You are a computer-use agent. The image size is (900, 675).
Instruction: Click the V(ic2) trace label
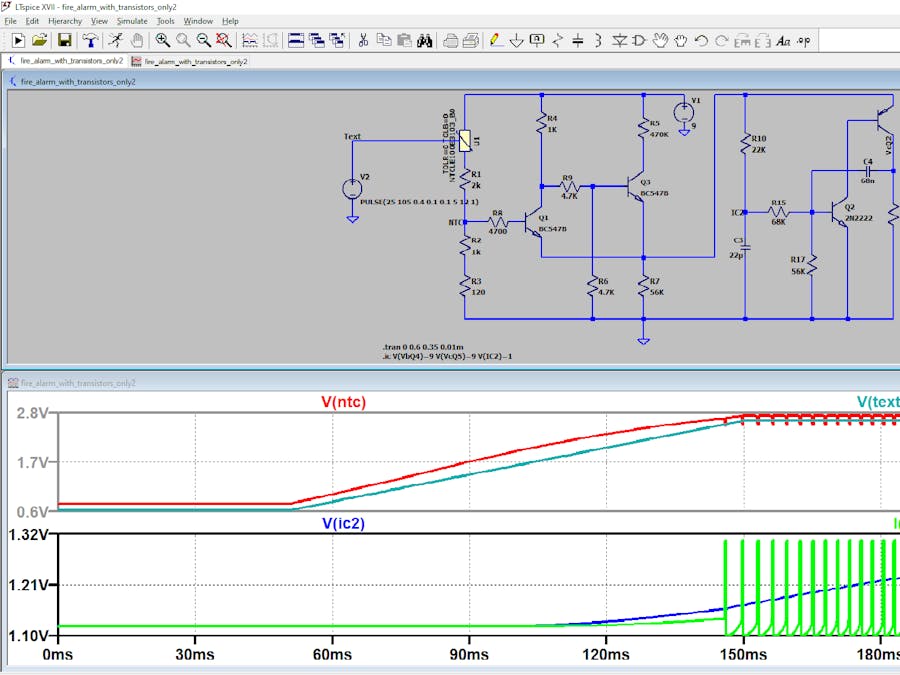click(343, 523)
